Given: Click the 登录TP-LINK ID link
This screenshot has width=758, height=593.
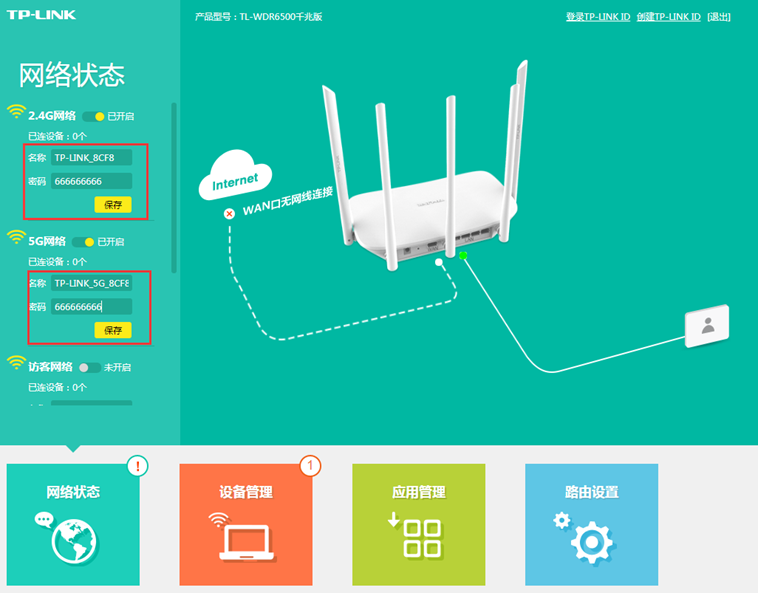Looking at the screenshot, I should coord(598,17).
